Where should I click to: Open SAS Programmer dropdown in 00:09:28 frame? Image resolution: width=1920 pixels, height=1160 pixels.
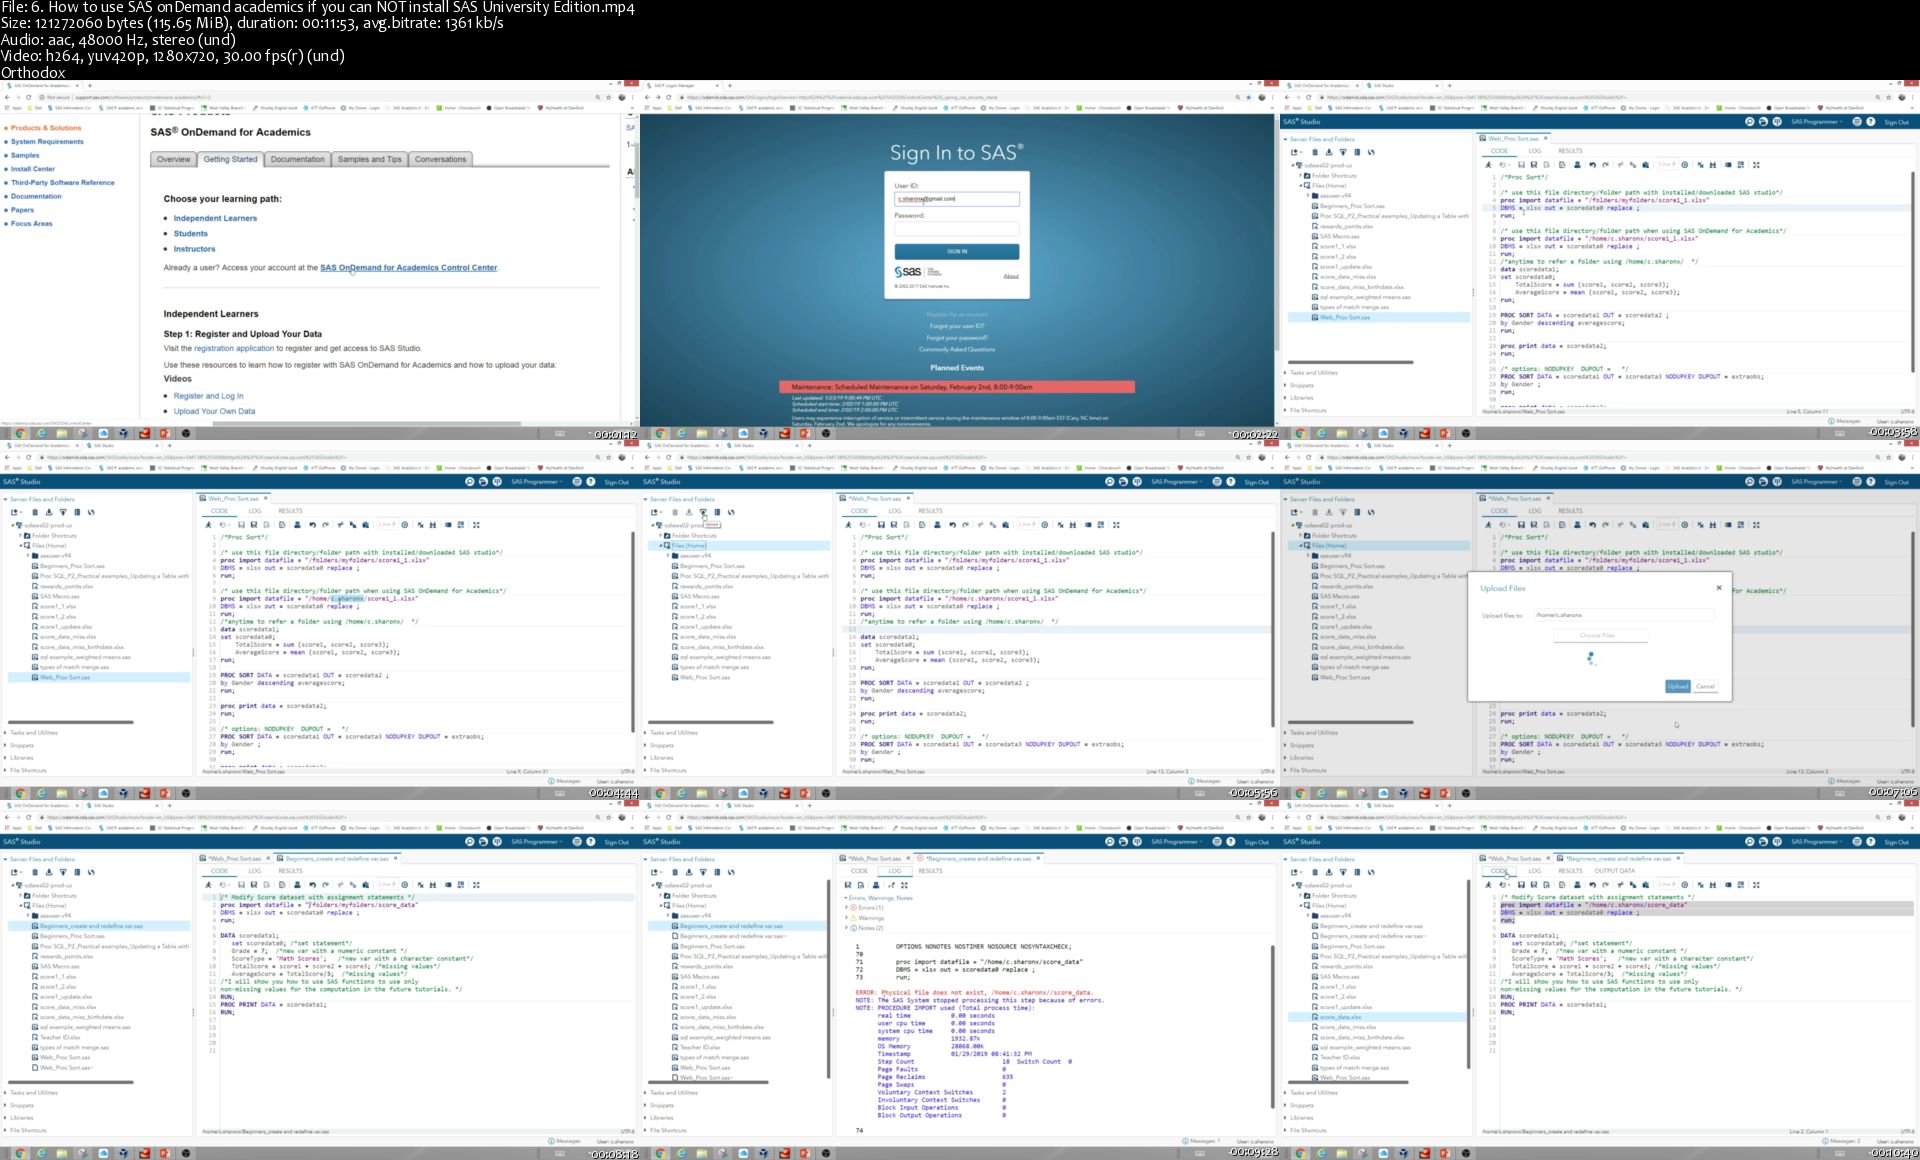click(1177, 842)
